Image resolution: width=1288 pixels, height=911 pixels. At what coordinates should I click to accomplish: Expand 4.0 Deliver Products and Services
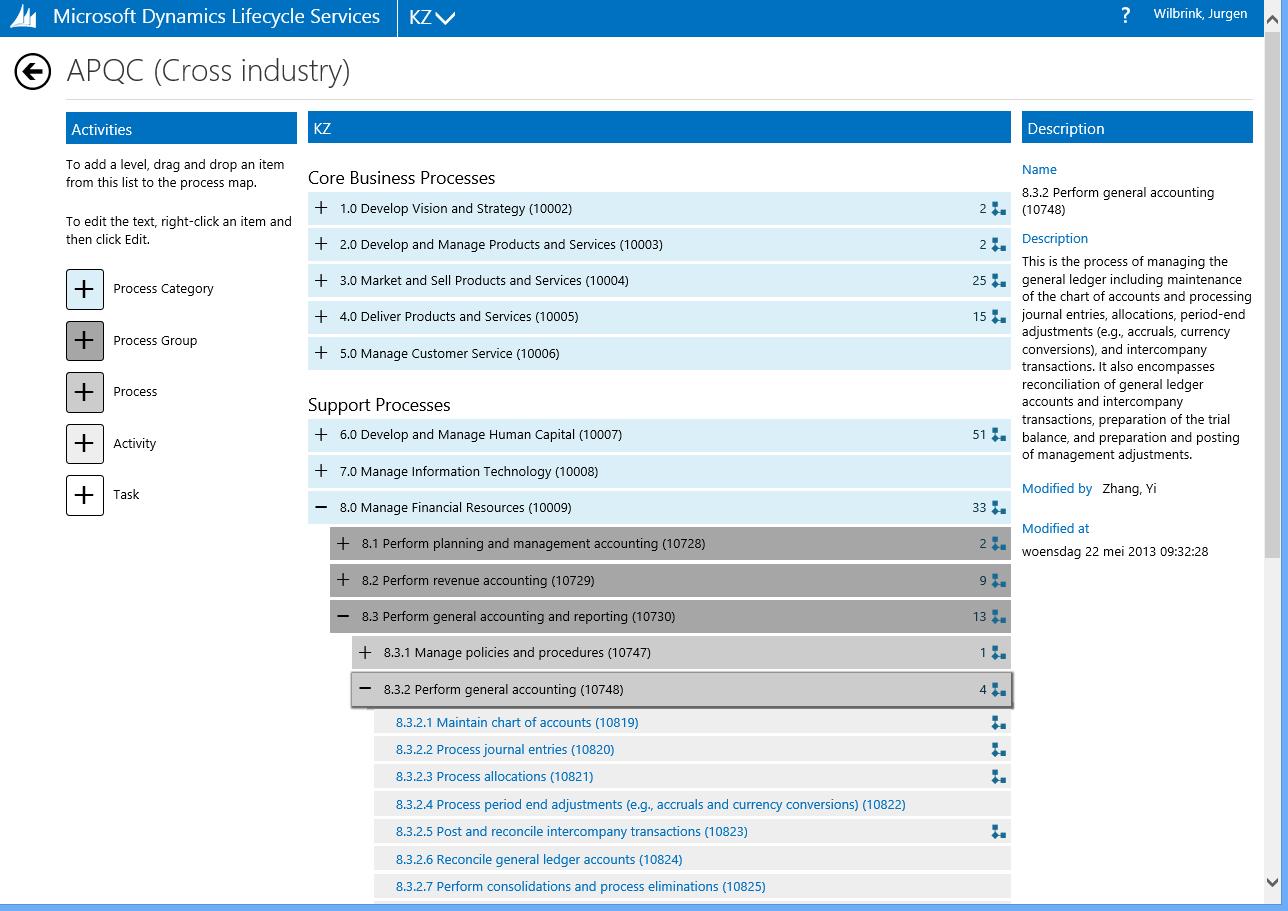pyautogui.click(x=321, y=316)
